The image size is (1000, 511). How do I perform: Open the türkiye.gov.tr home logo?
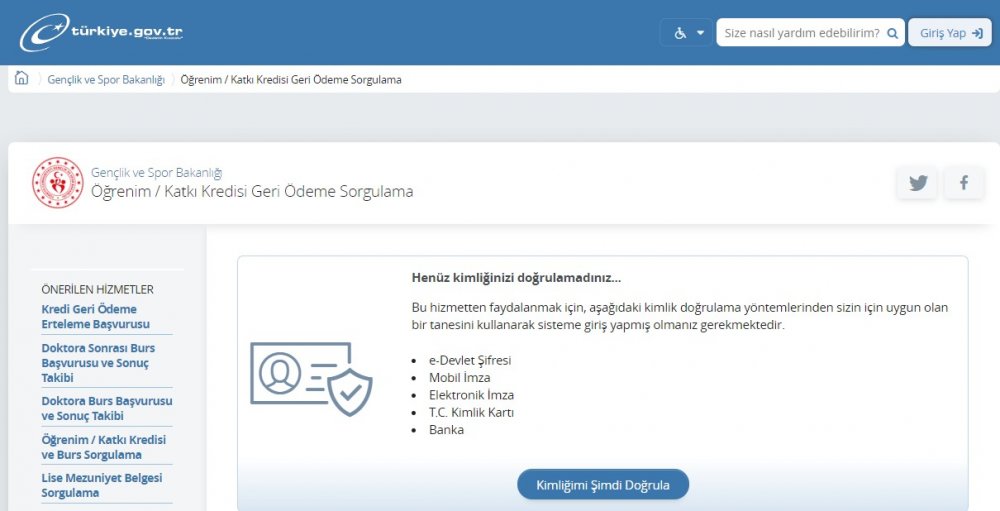(x=101, y=32)
